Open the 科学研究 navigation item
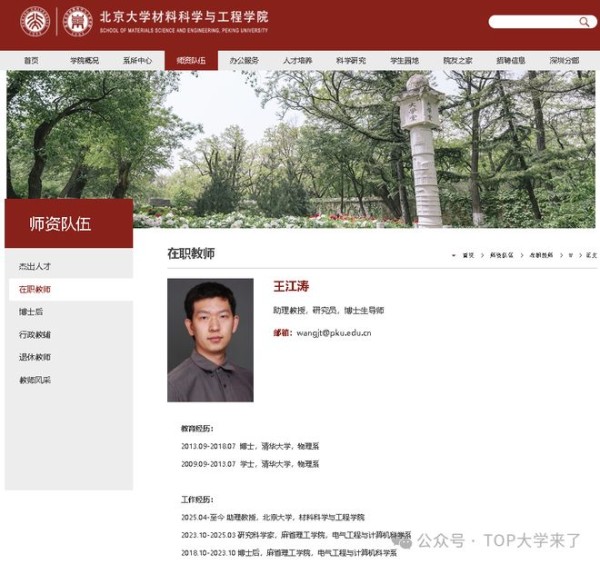Viewport: 600px width, 564px height. (350, 61)
